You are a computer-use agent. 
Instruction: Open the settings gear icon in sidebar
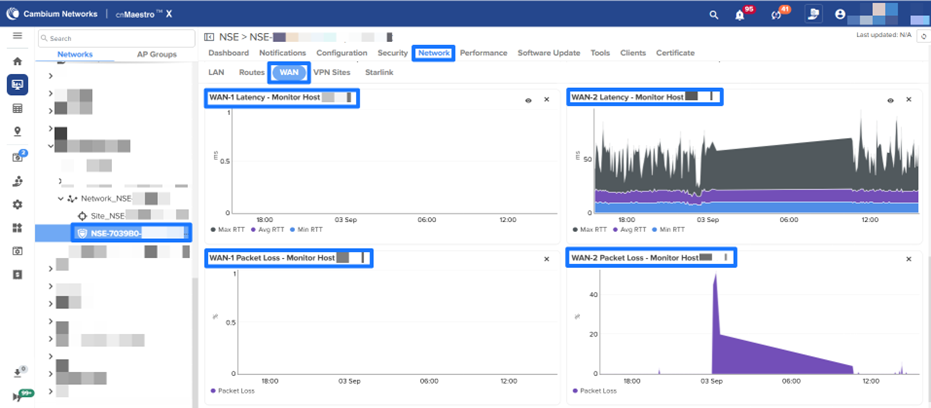17,204
